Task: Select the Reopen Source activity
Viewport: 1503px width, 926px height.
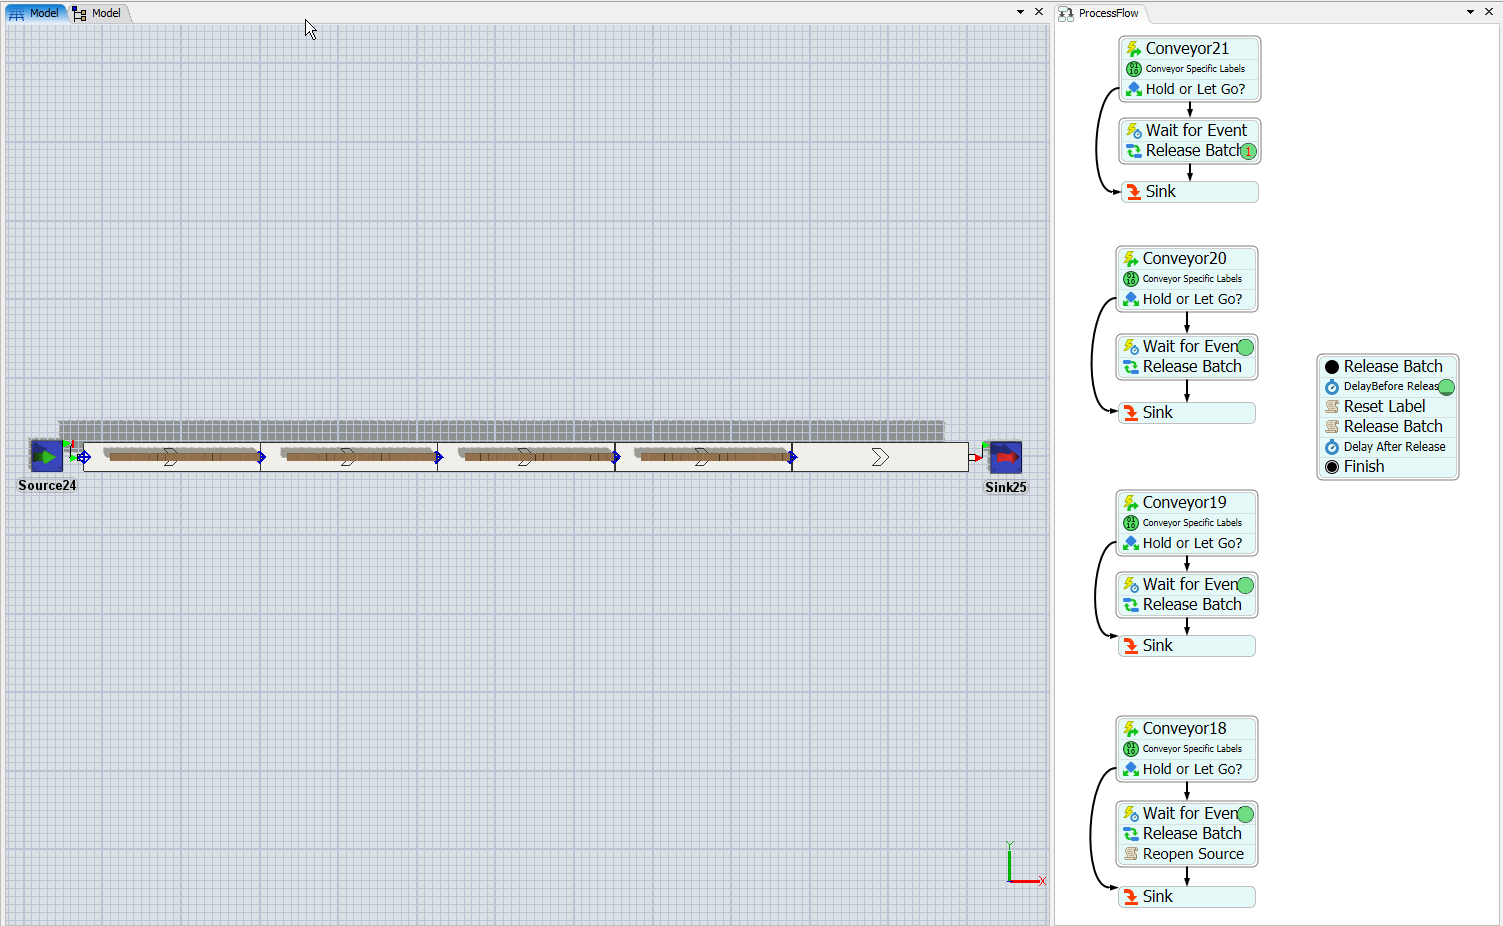Action: (x=1192, y=854)
